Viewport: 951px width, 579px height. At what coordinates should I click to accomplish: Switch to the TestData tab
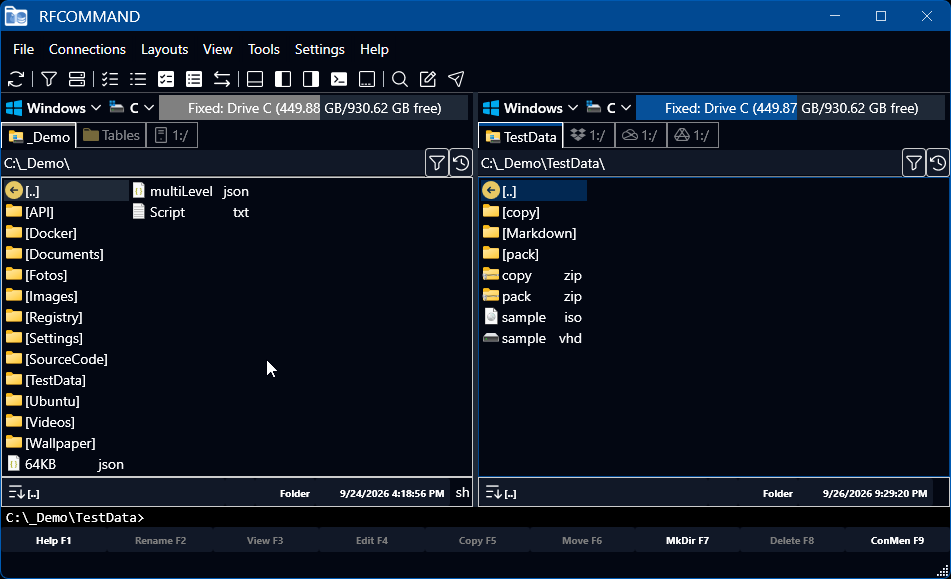click(x=521, y=136)
